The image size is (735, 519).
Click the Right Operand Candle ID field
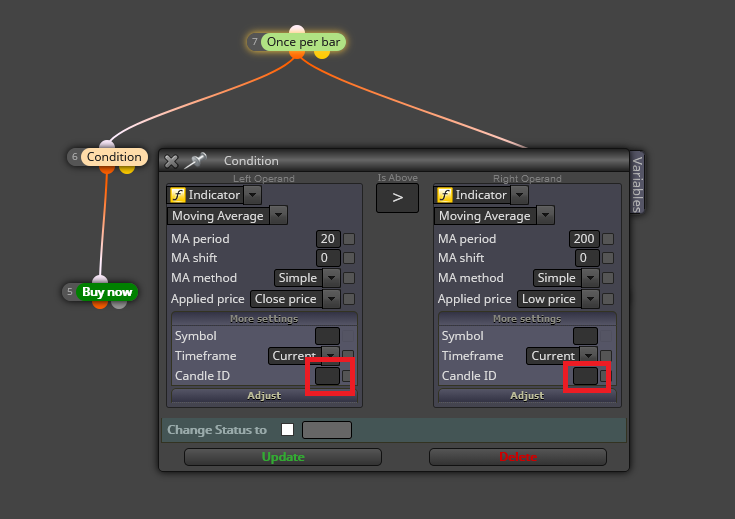585,376
